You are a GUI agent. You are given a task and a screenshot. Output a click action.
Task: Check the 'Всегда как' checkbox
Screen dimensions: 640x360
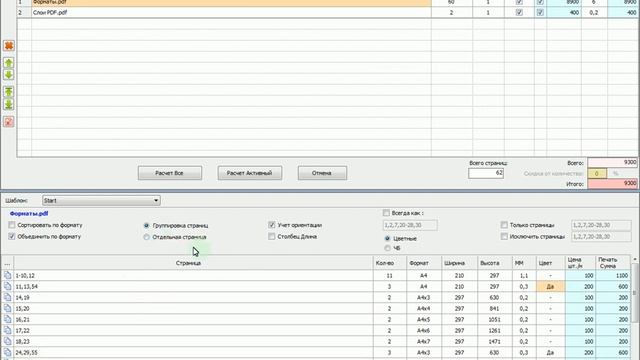[x=386, y=213]
